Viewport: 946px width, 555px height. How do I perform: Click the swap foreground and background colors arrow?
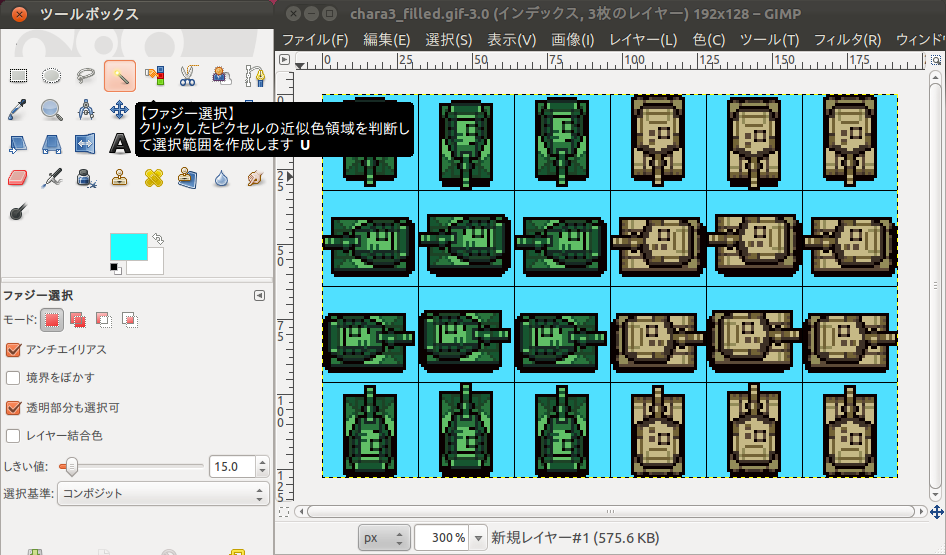158,239
